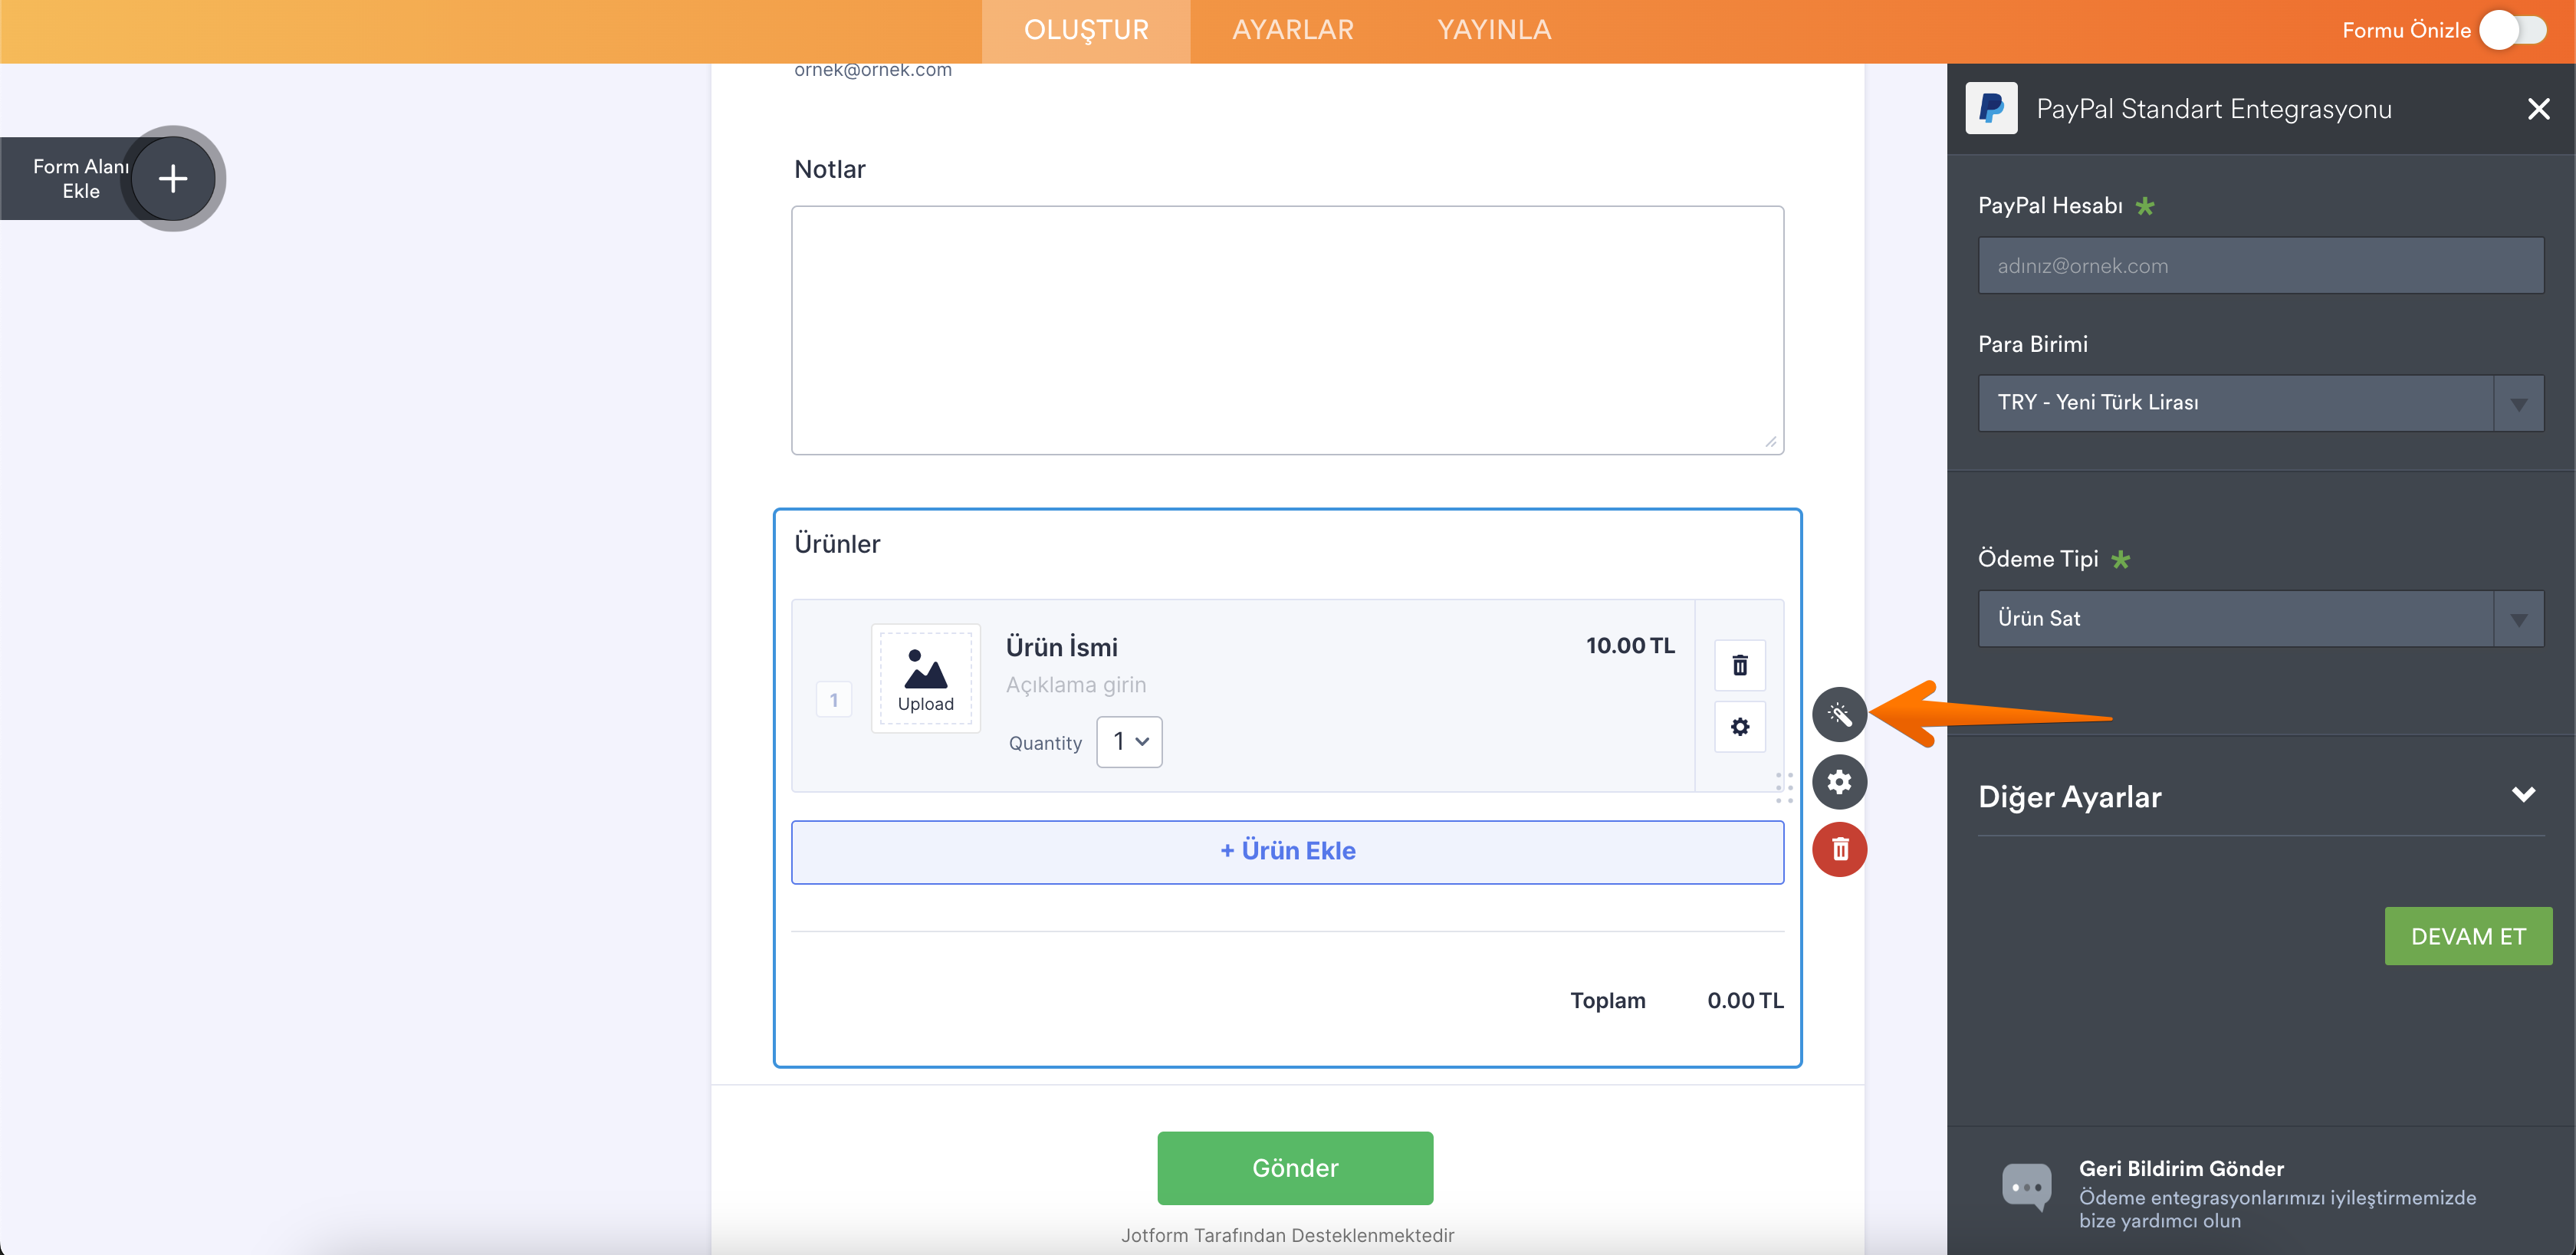Click the + Ürün Ekle button
The width and height of the screenshot is (2576, 1255).
coord(1287,851)
